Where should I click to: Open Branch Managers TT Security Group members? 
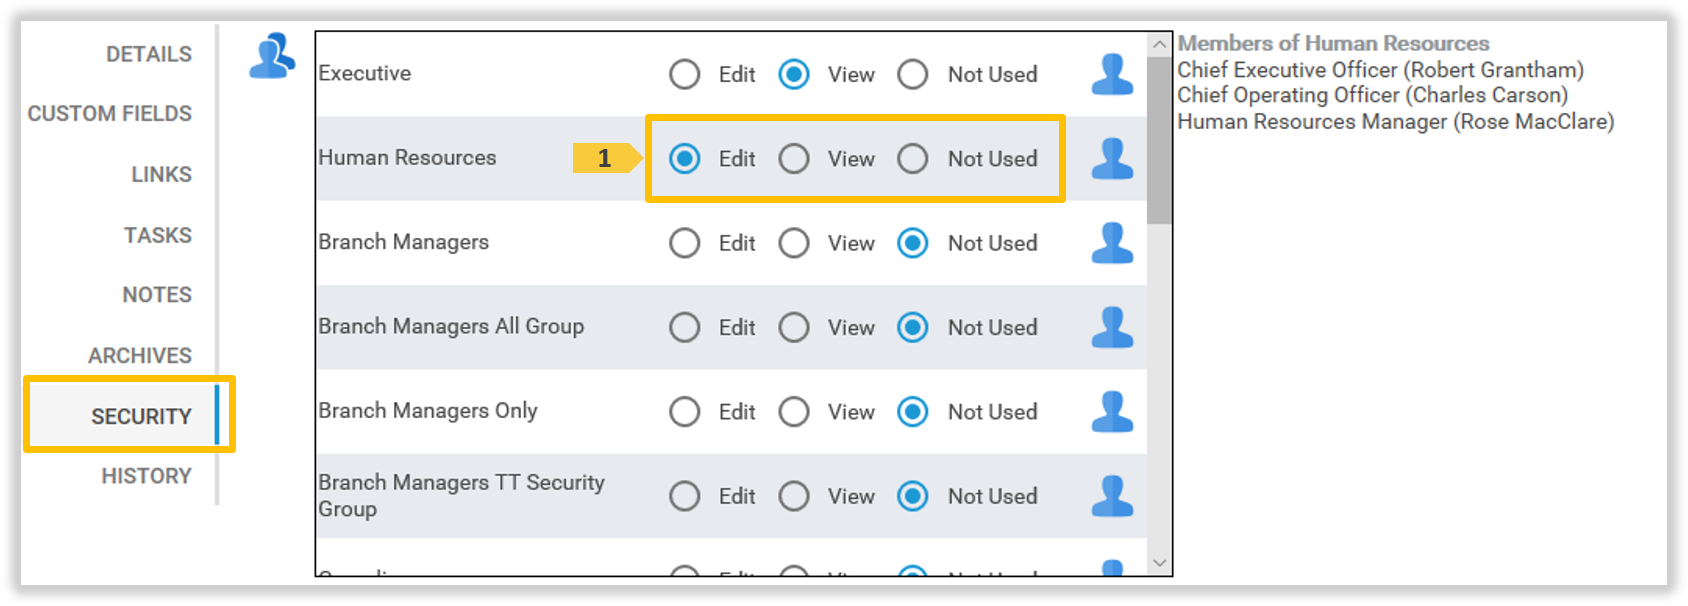(1112, 496)
